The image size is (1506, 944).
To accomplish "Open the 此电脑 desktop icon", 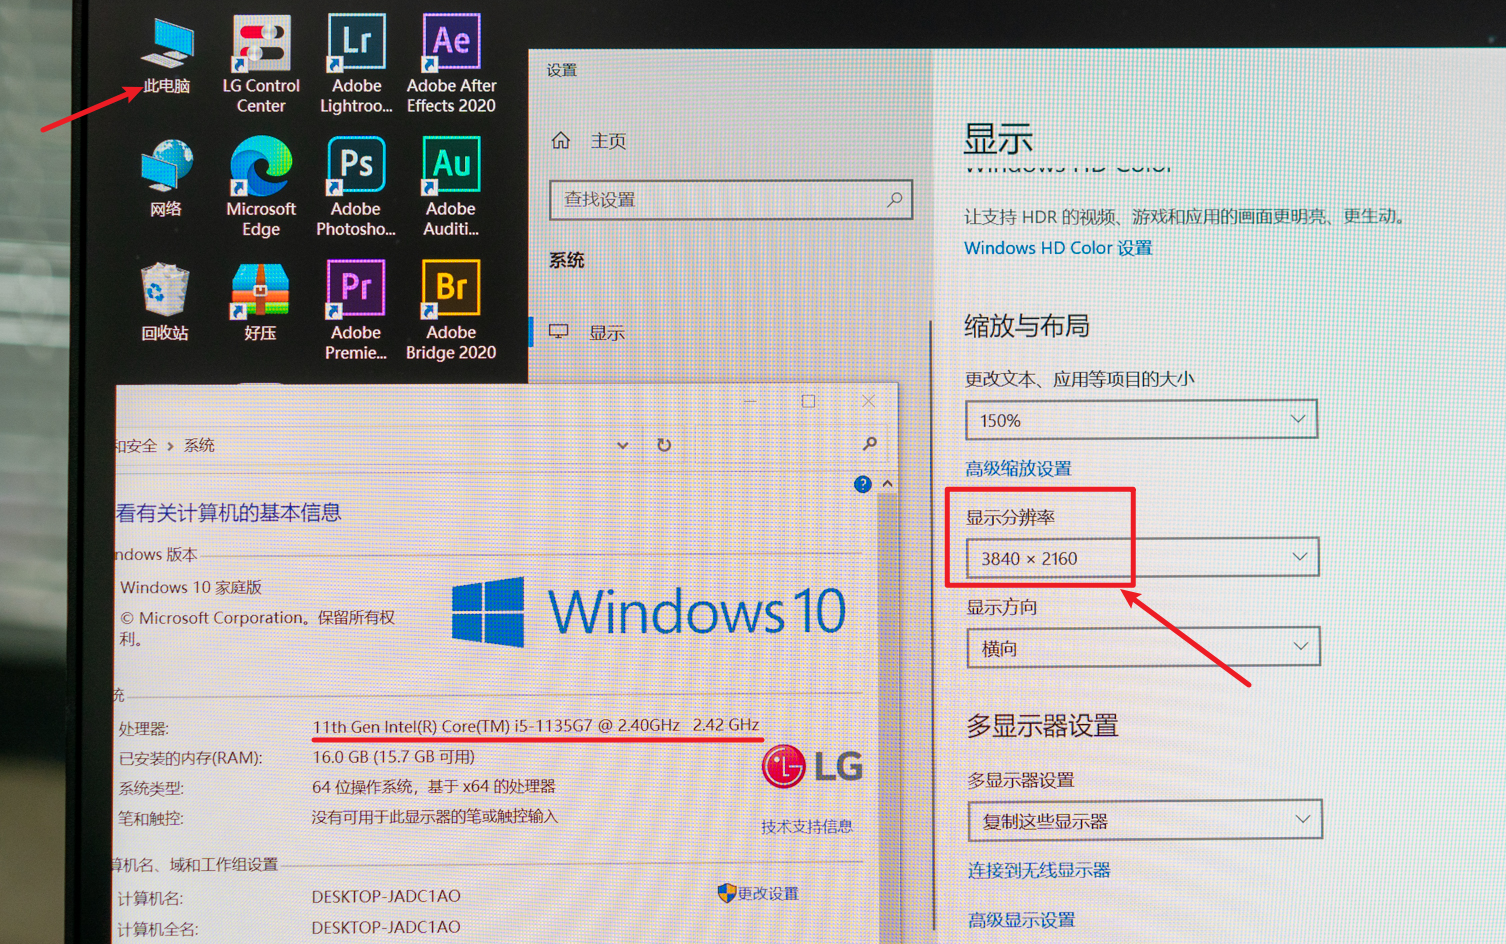I will tap(166, 48).
